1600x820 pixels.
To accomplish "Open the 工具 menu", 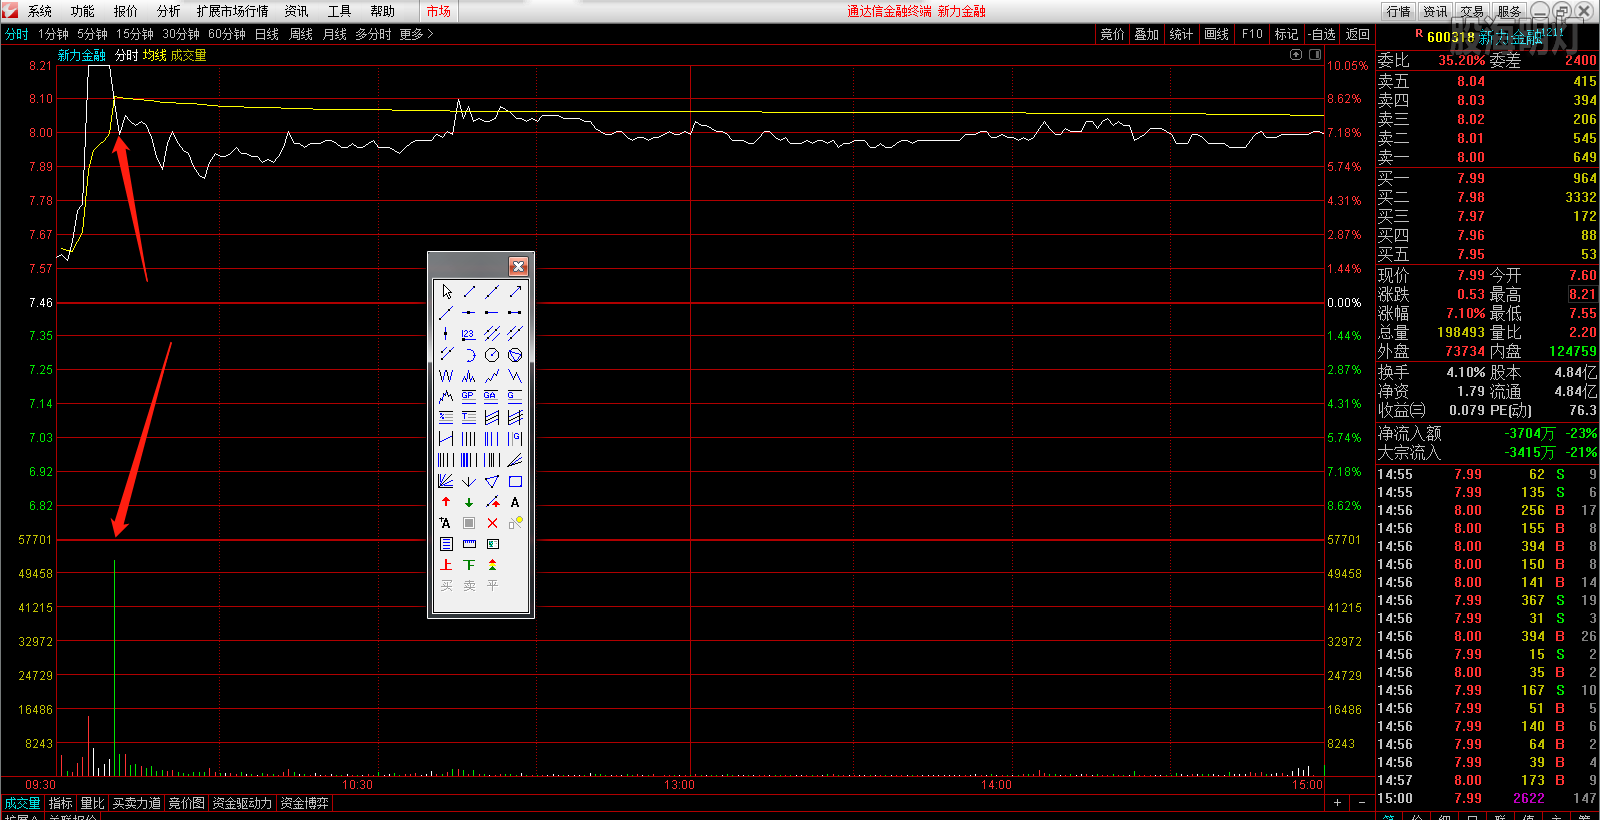I will tap(340, 11).
